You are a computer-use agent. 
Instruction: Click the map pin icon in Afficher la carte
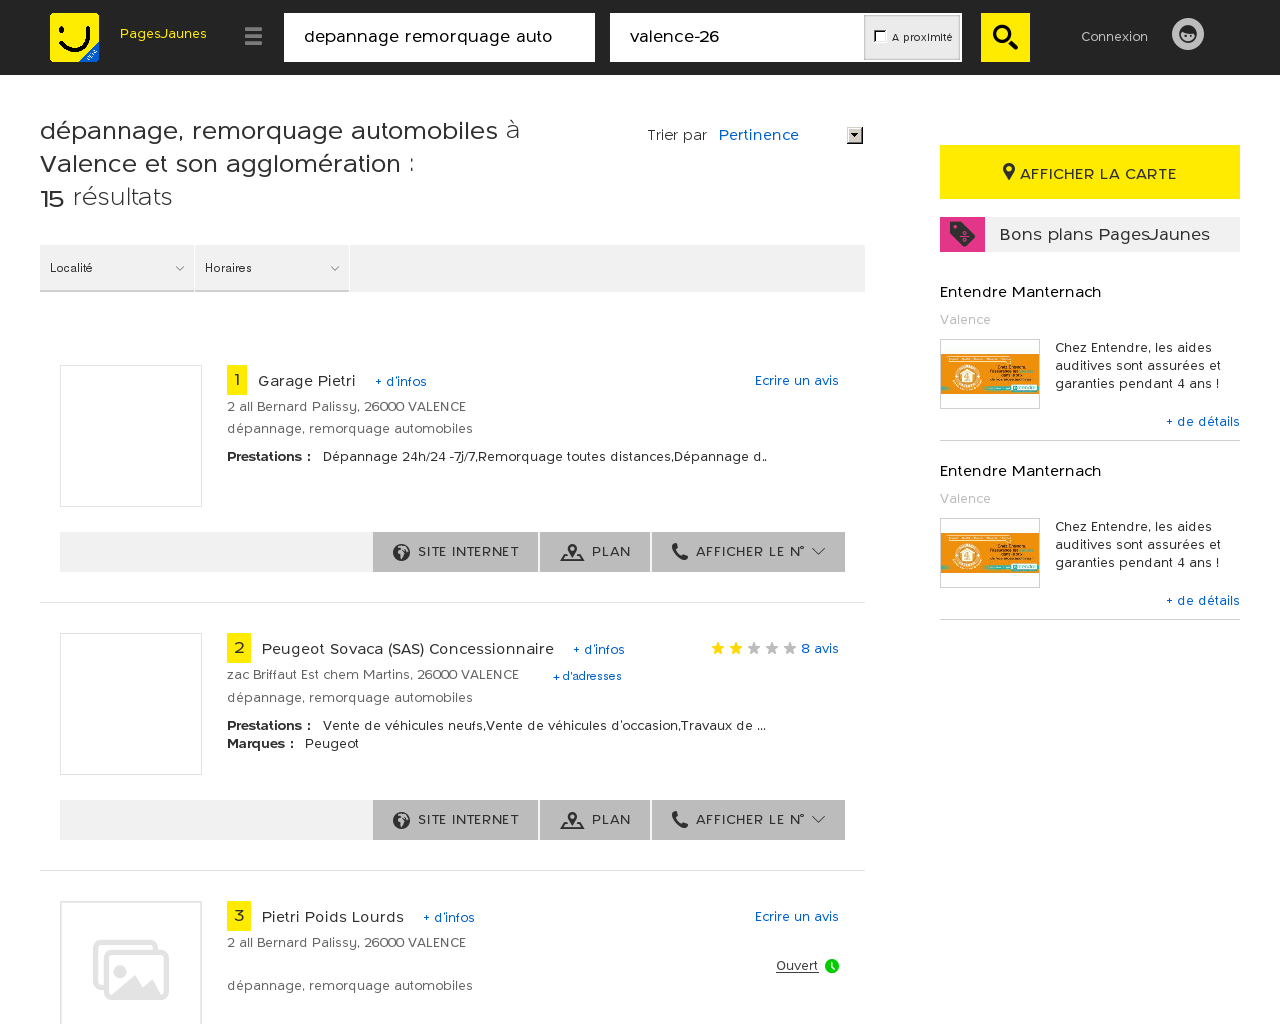(1009, 172)
